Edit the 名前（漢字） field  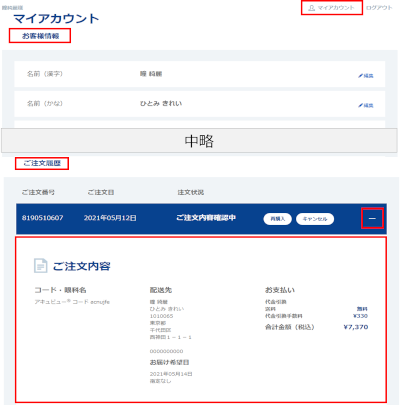tap(366, 76)
